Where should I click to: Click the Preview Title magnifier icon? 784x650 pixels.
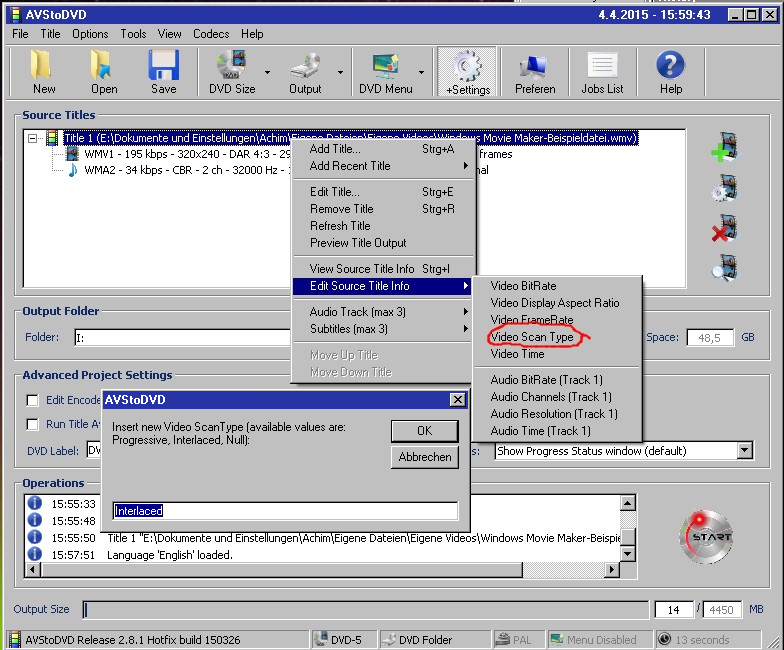(724, 268)
